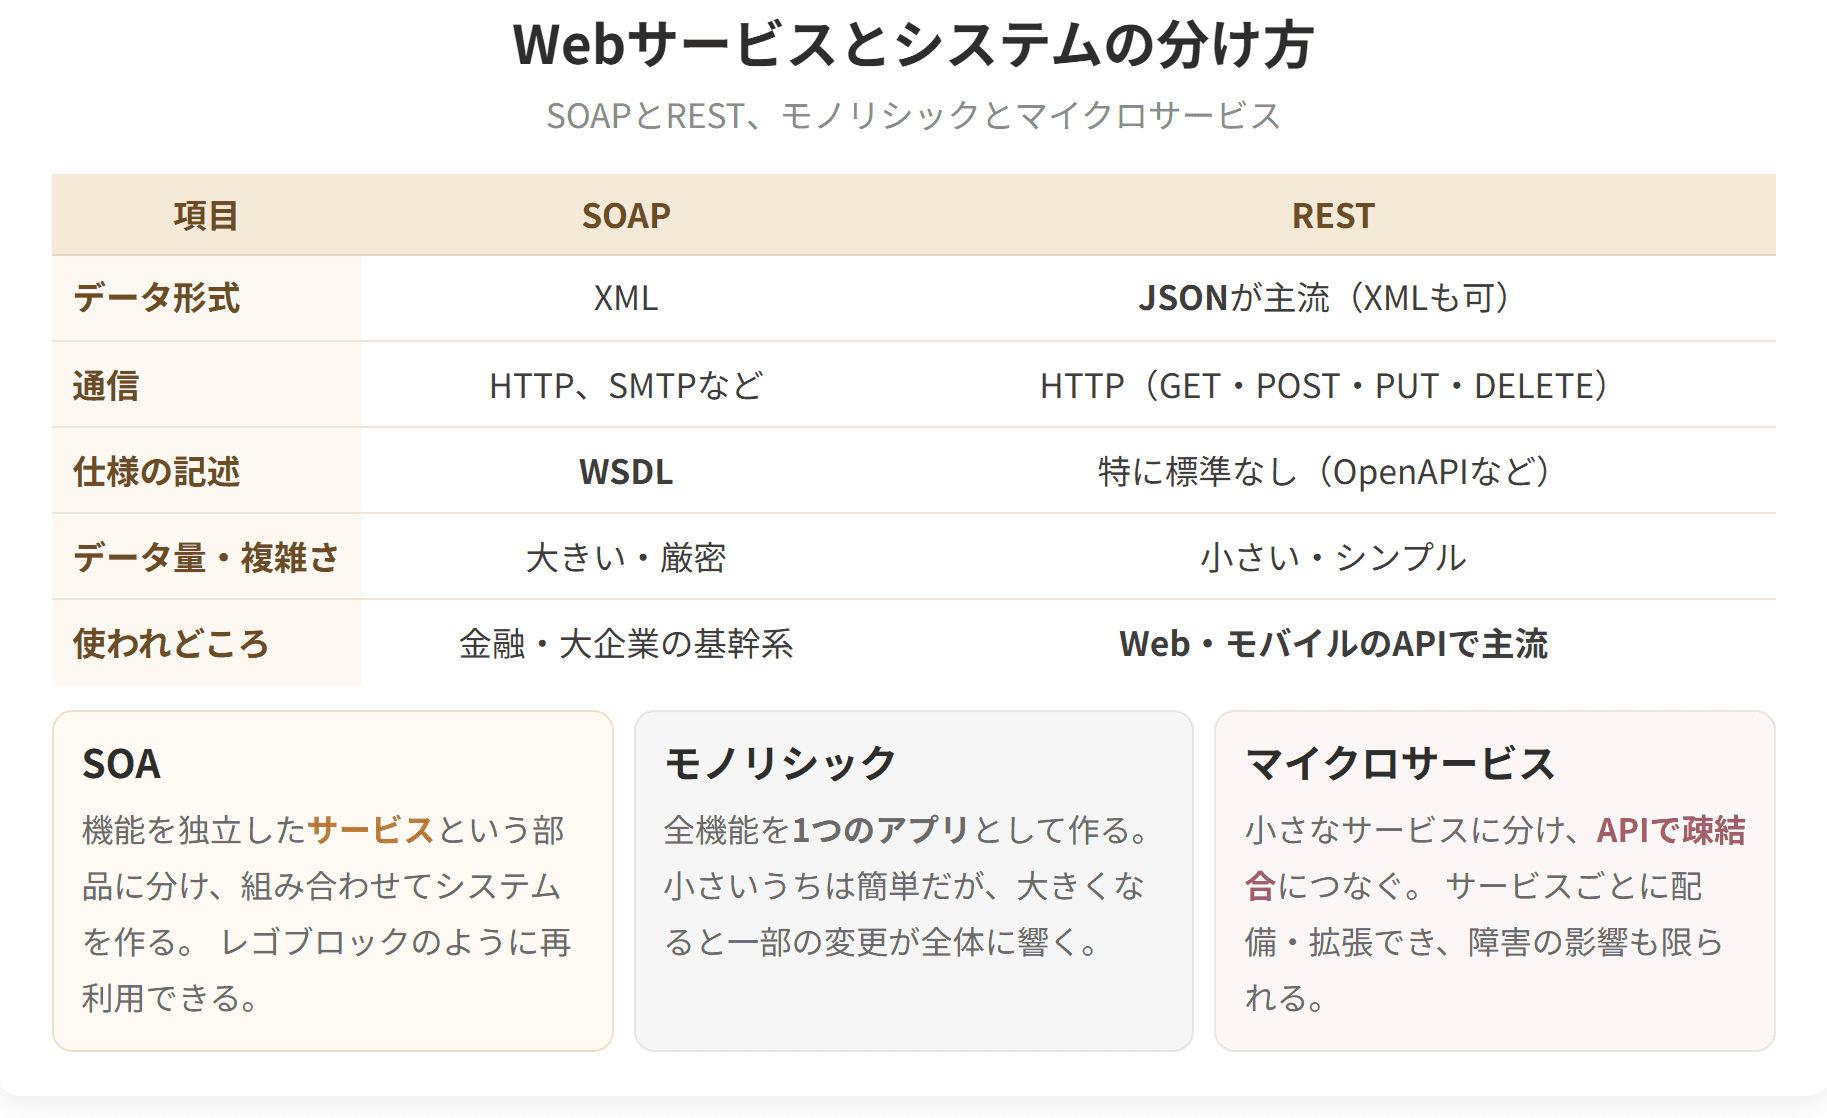1827x1118 pixels.
Task: Click the '特に標準なし（OpenAPIなど）' cell
Action: click(x=1333, y=471)
